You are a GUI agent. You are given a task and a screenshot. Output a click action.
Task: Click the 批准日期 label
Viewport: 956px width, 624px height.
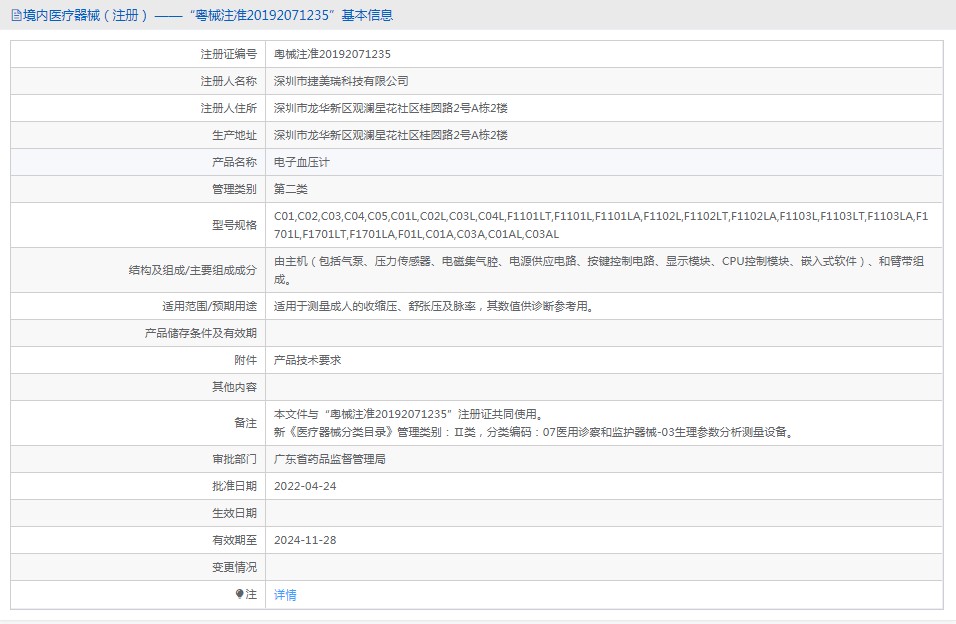pyautogui.click(x=234, y=486)
